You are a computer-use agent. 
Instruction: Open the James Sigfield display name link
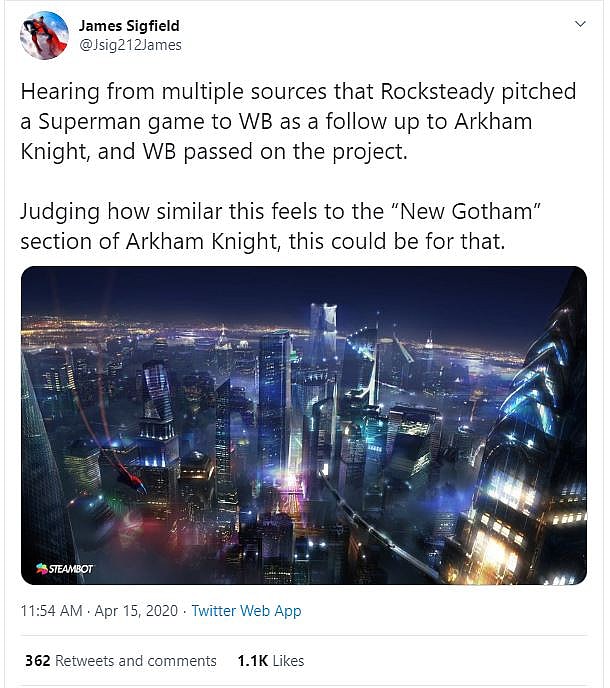(129, 26)
